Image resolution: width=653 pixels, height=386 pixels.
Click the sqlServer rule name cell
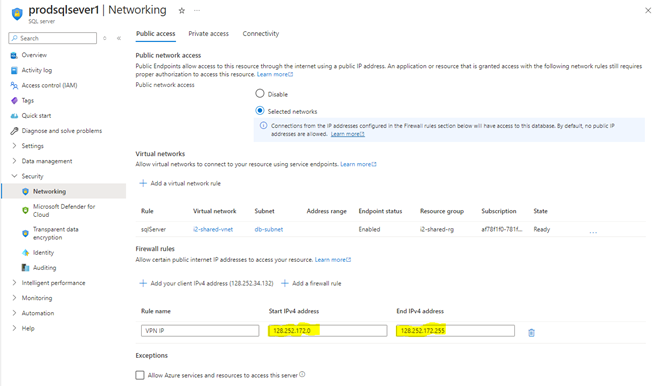coord(153,229)
